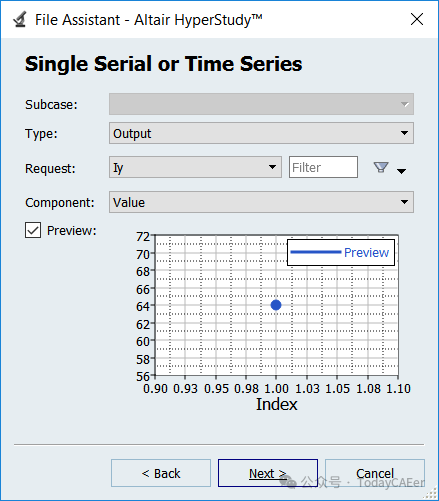
Task: Click the HyperStudy microscope icon in title bar
Action: click(x=20, y=19)
